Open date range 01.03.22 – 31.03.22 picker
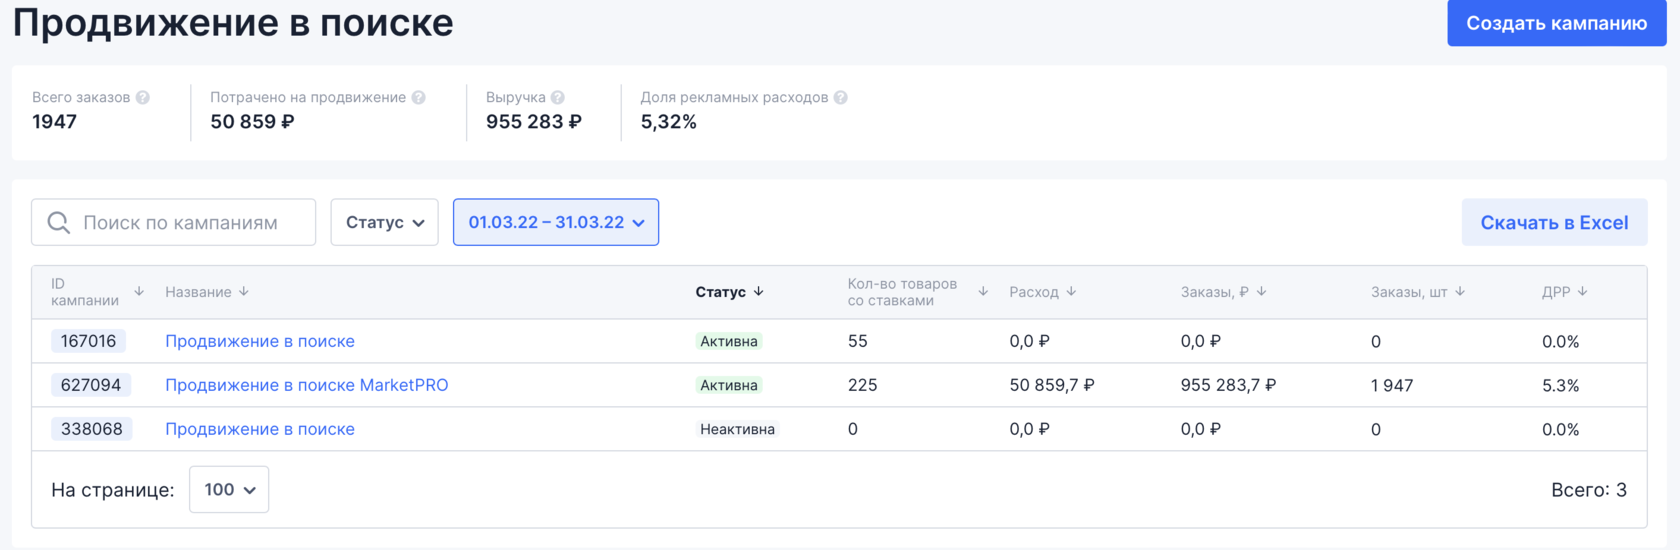 (556, 222)
